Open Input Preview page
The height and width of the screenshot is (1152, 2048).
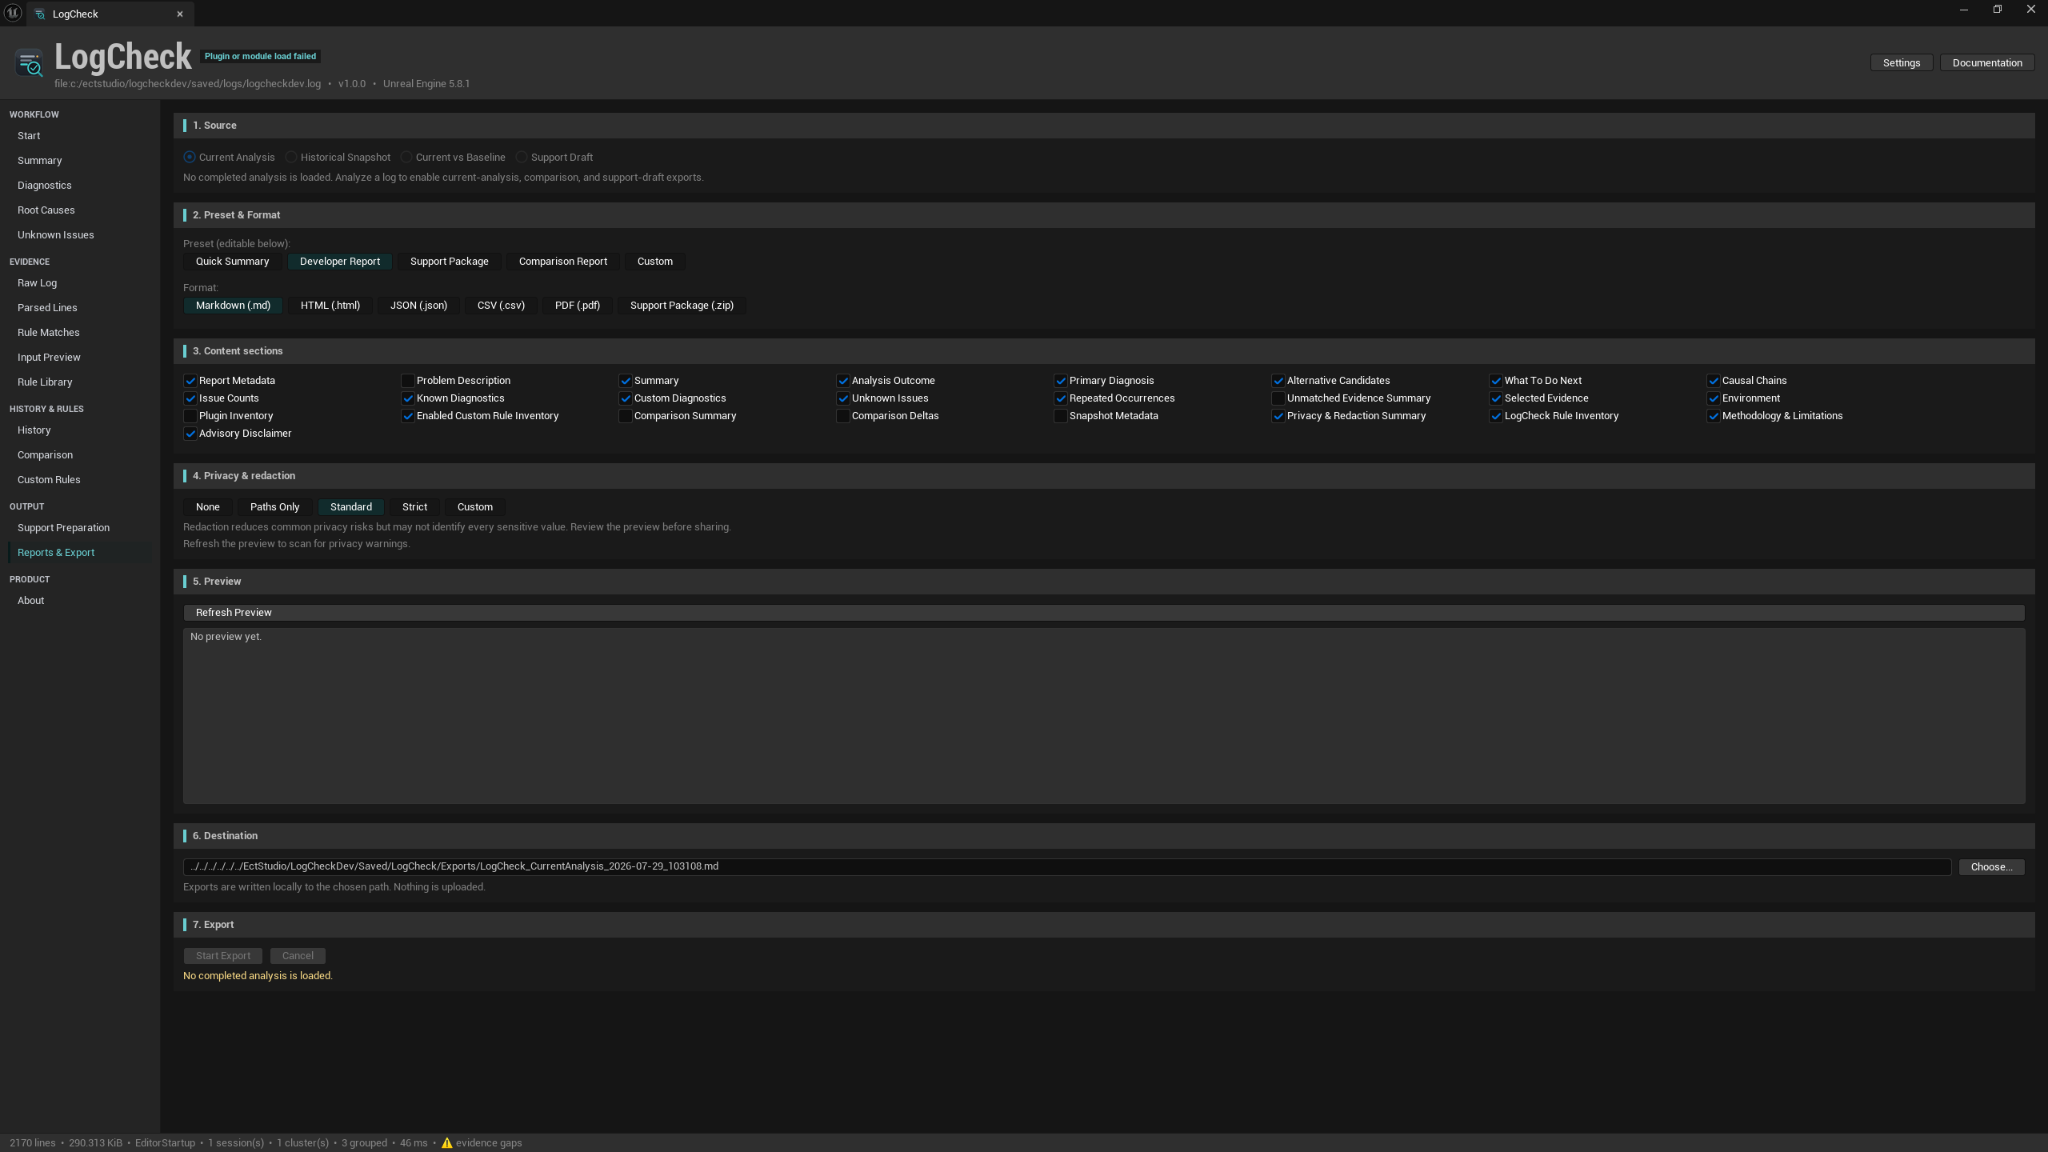49,358
